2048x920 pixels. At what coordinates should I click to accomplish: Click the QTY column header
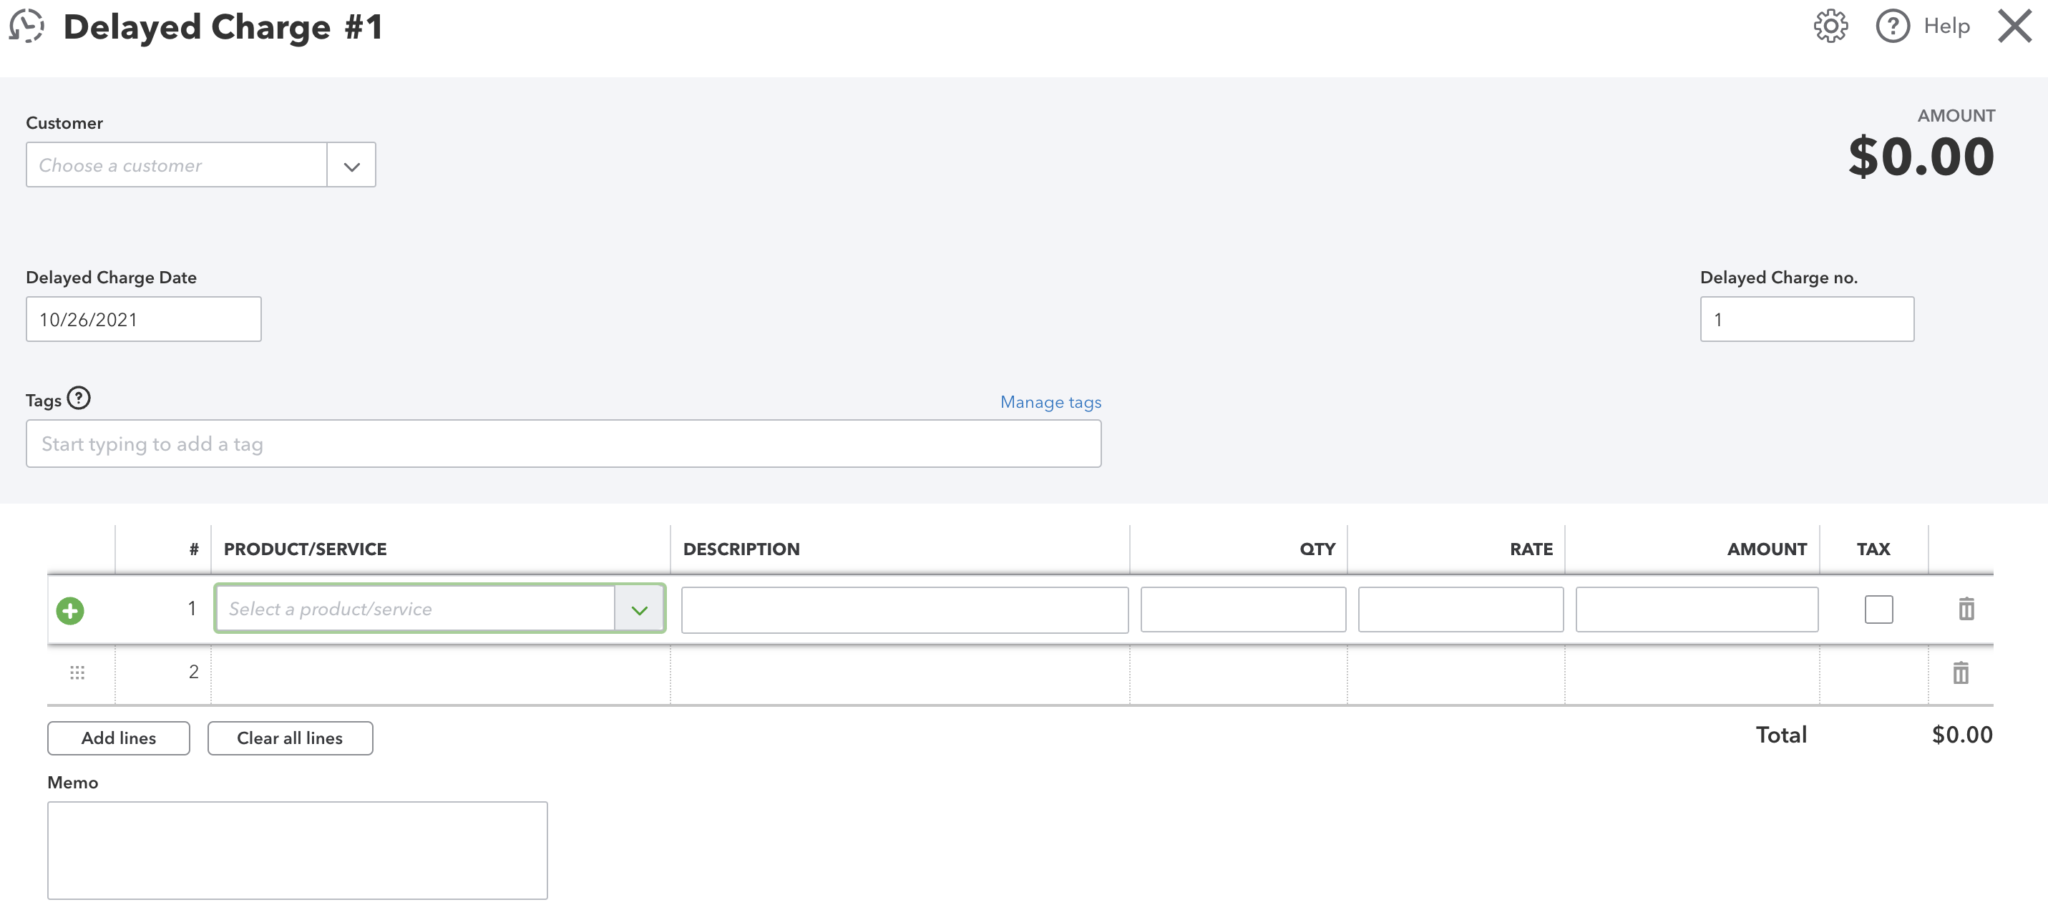pos(1317,549)
